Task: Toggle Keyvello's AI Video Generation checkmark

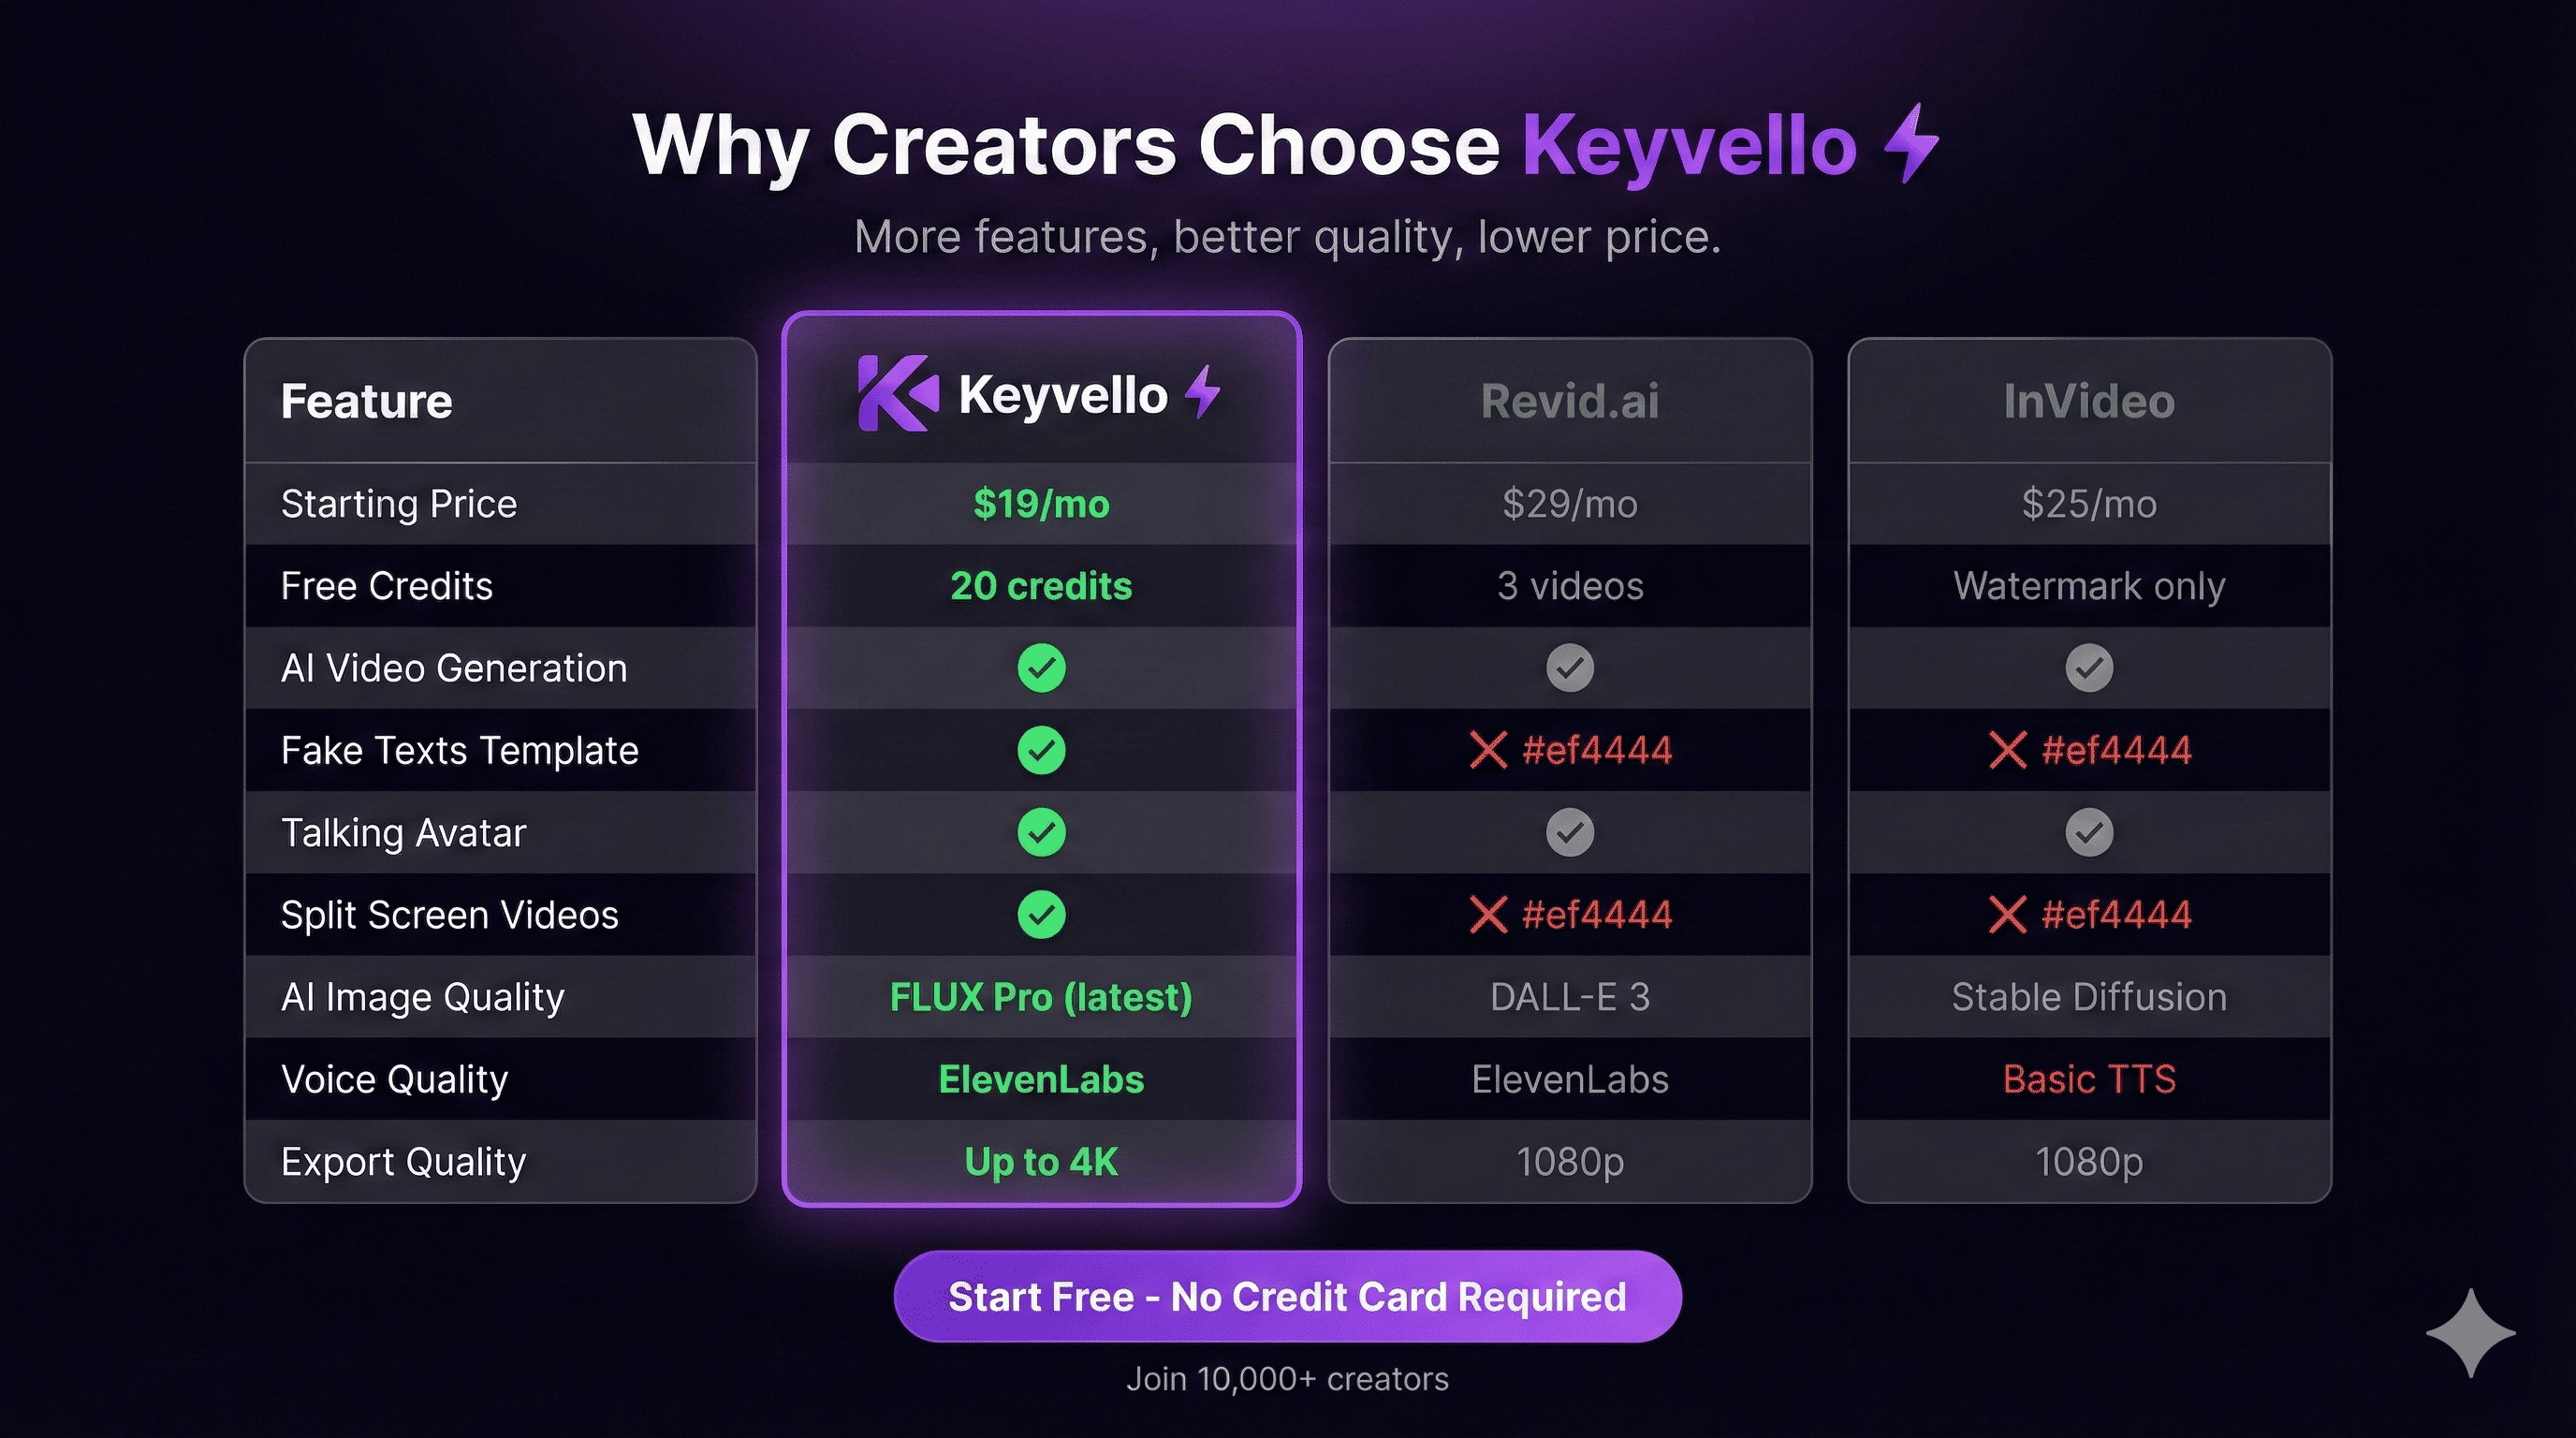Action: point(1041,667)
